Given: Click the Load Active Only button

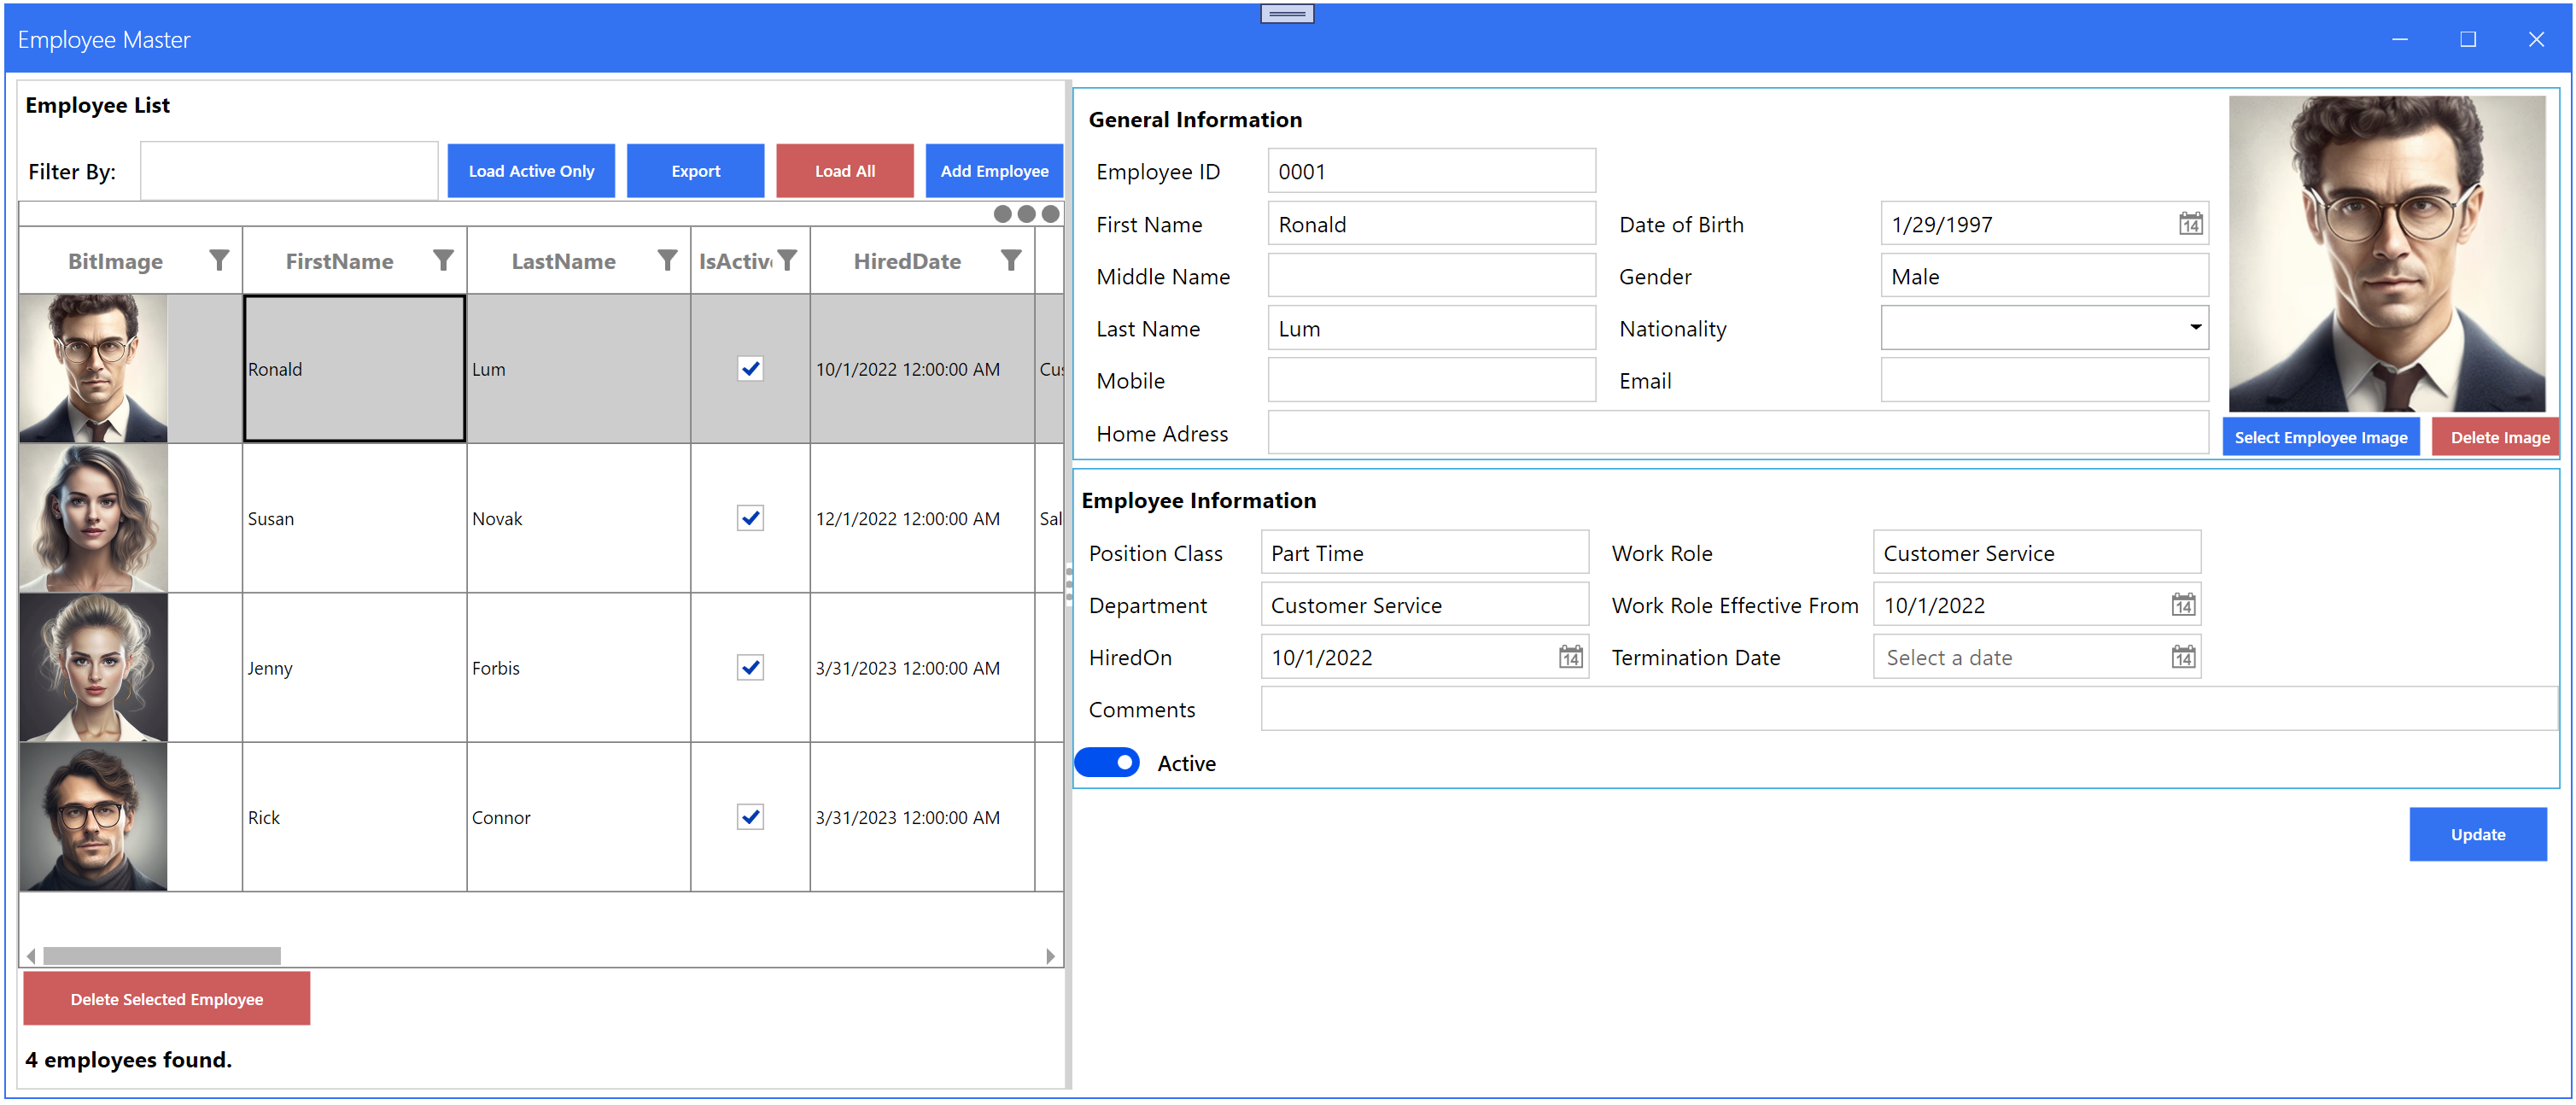Looking at the screenshot, I should tap(531, 170).
